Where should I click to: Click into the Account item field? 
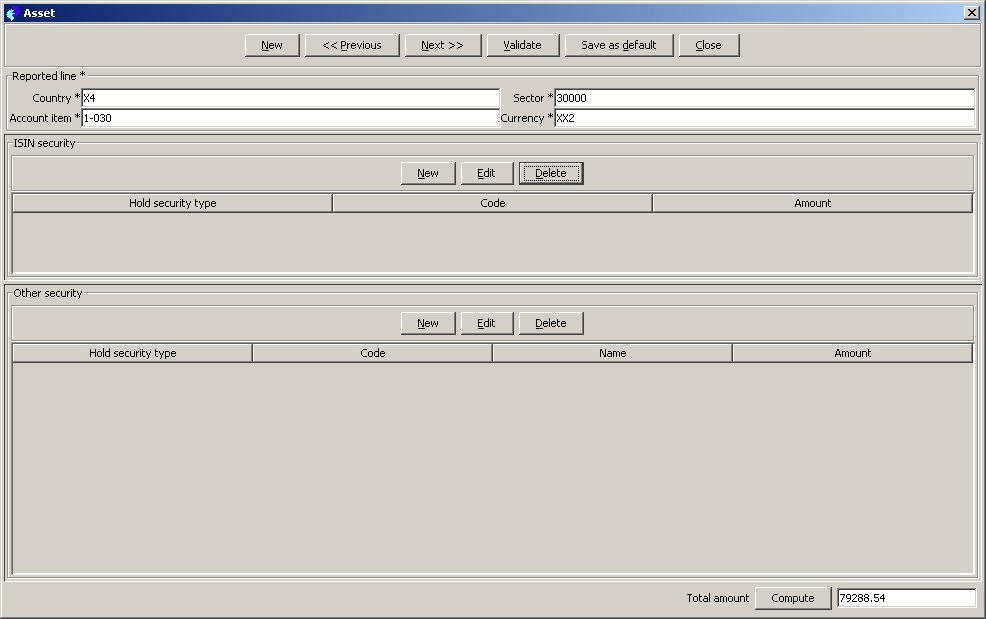[x=290, y=118]
